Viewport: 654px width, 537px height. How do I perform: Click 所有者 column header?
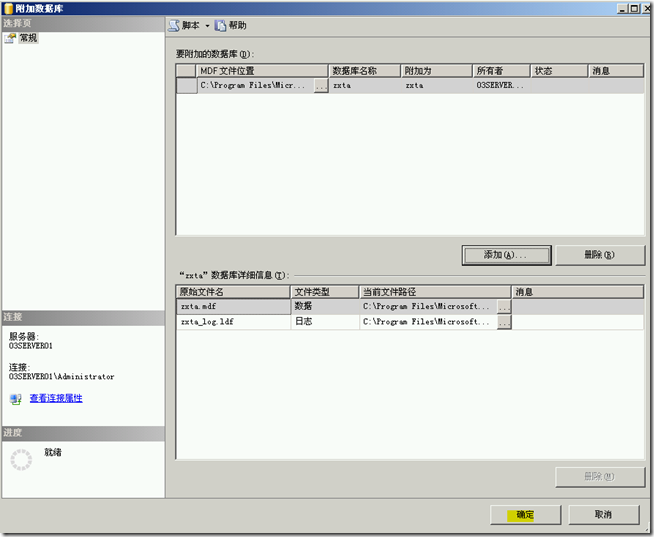pos(501,71)
